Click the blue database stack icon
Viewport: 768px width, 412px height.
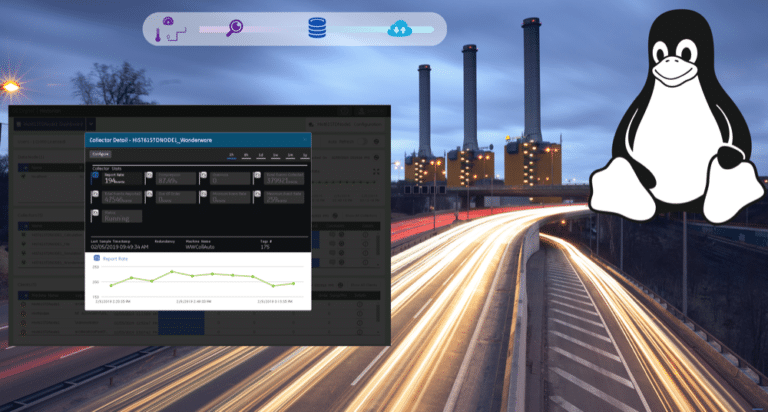pos(318,29)
